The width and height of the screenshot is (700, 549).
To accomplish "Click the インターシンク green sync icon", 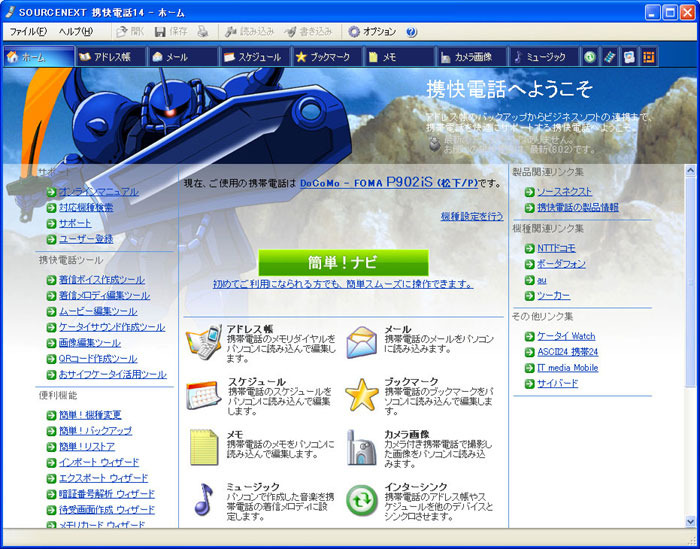I will pos(362,500).
